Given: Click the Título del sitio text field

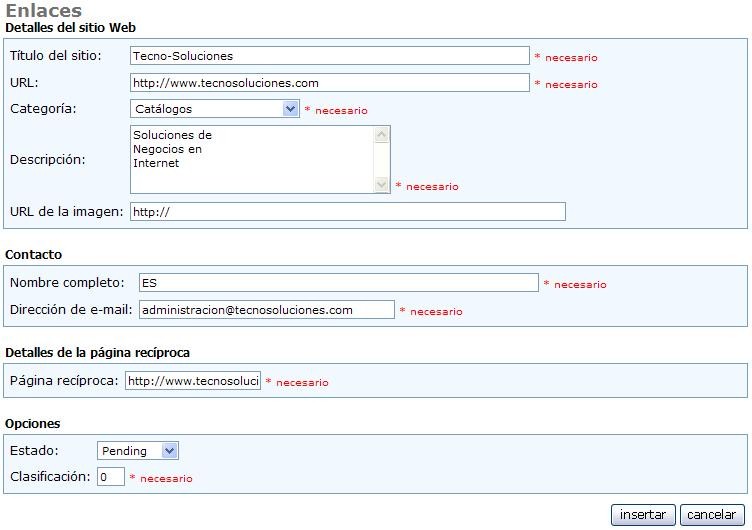Looking at the screenshot, I should click(329, 56).
